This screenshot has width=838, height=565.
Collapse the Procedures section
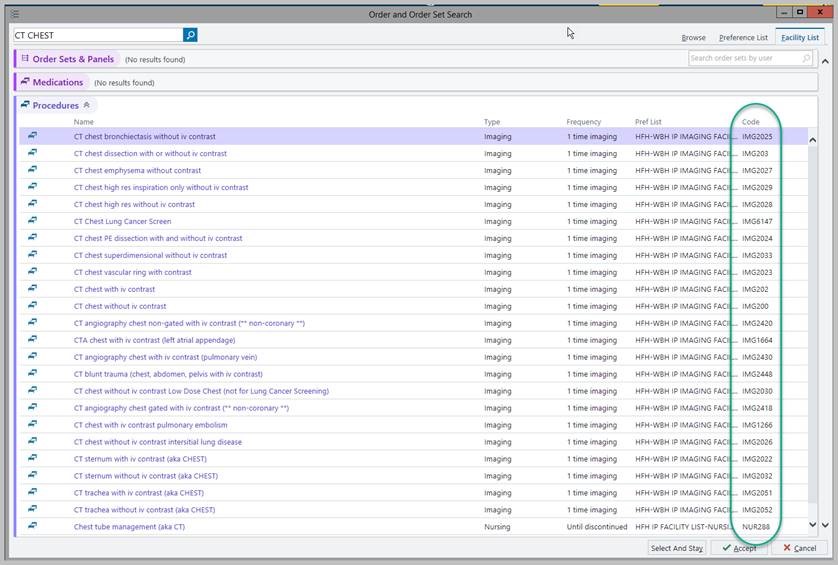86,105
